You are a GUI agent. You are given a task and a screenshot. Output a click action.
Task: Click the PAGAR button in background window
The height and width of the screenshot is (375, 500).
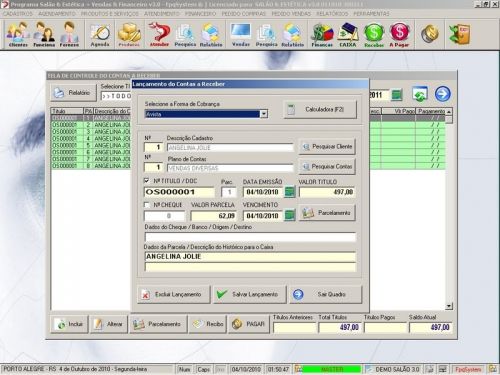tap(249, 324)
